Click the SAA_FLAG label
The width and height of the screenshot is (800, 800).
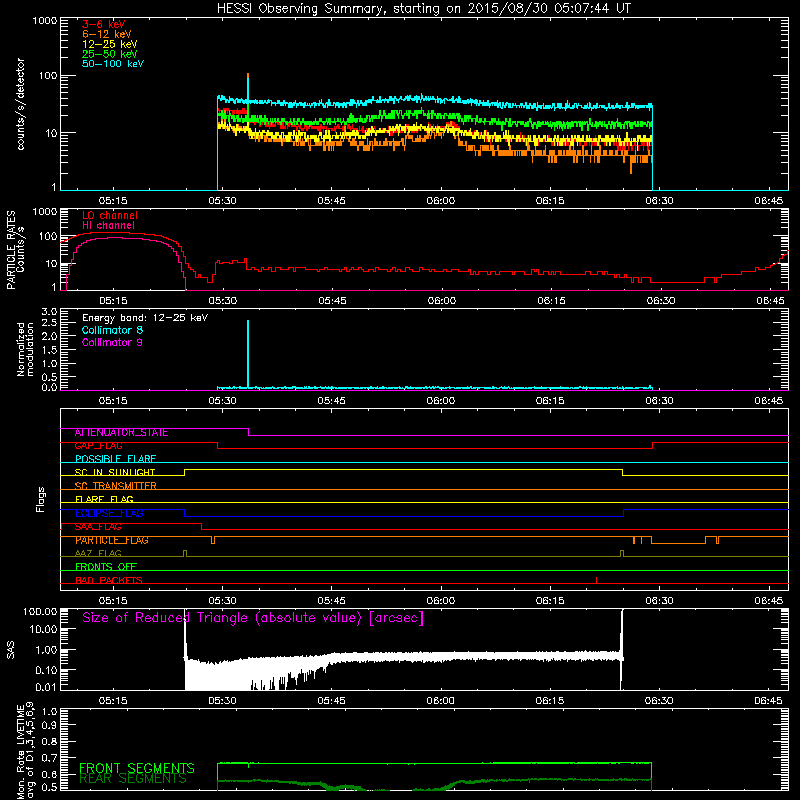pos(98,527)
